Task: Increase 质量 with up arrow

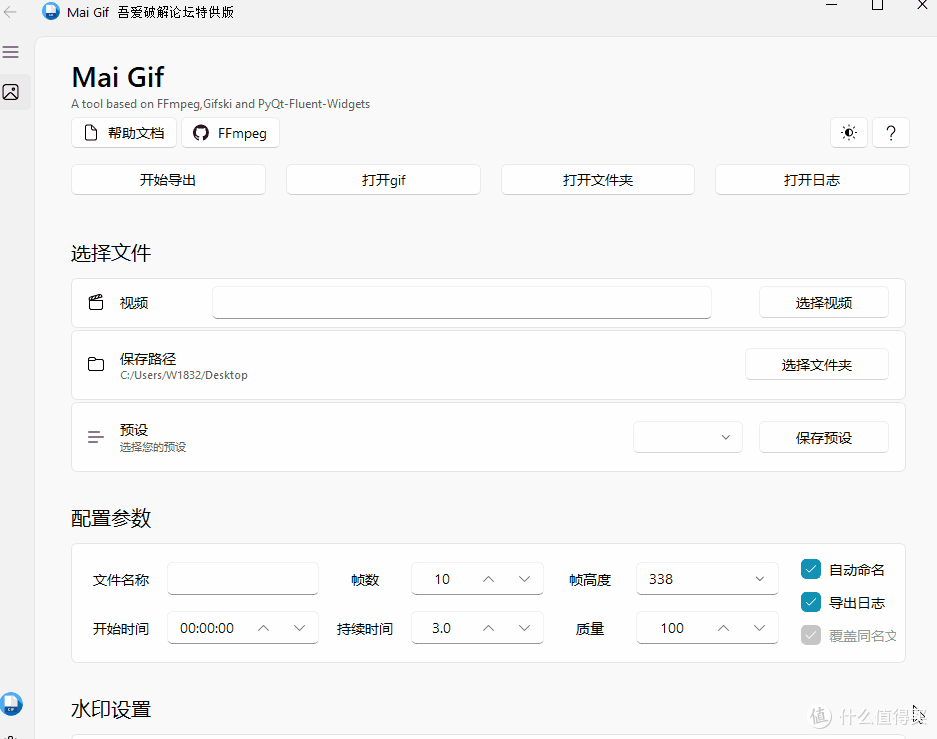Action: 723,628
